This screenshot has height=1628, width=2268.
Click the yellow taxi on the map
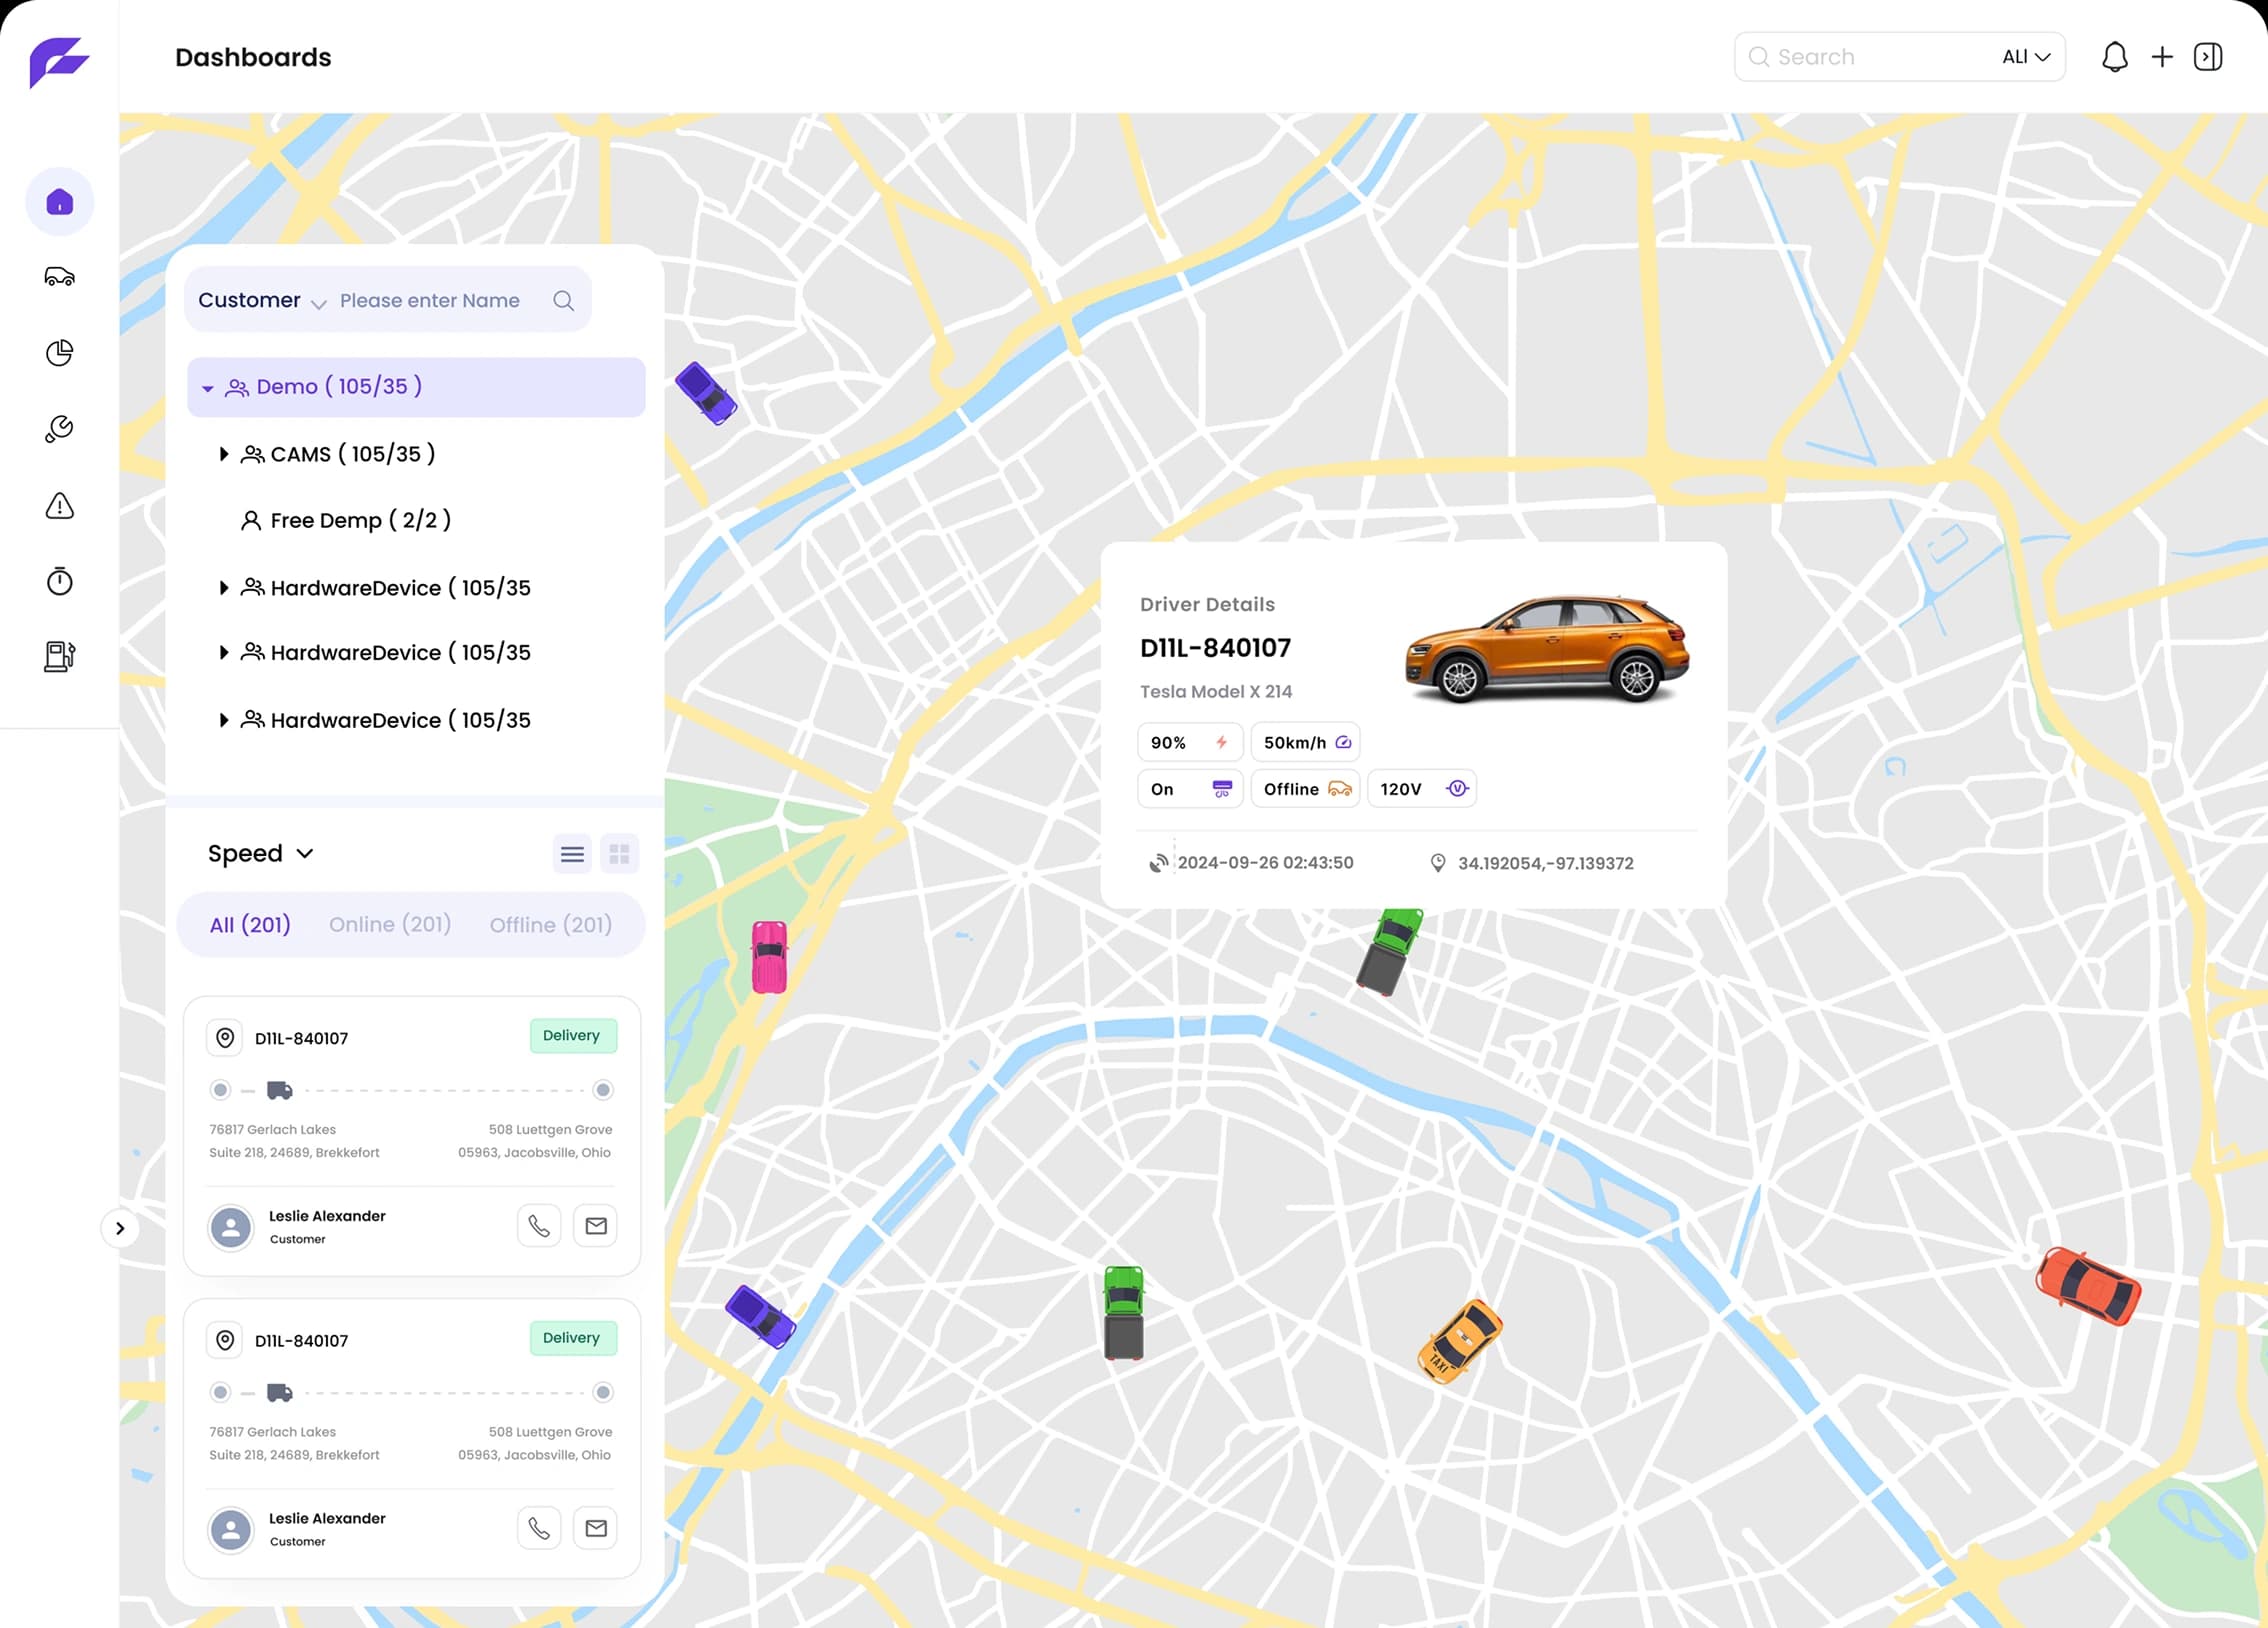(x=1459, y=1342)
